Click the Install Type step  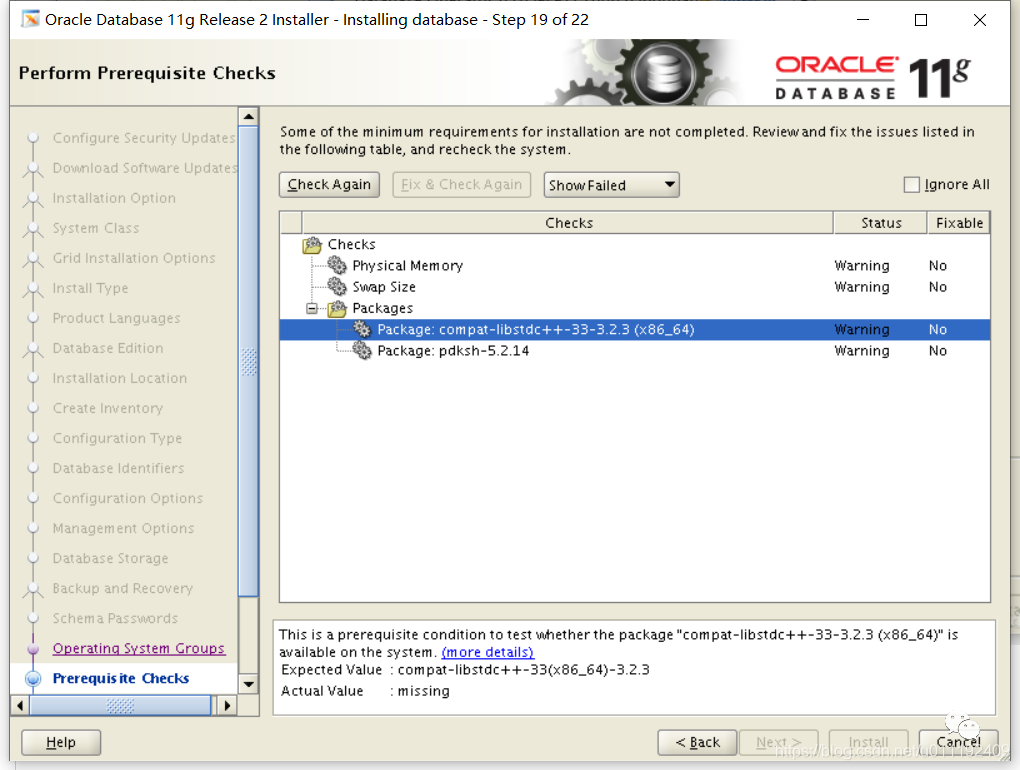point(90,288)
